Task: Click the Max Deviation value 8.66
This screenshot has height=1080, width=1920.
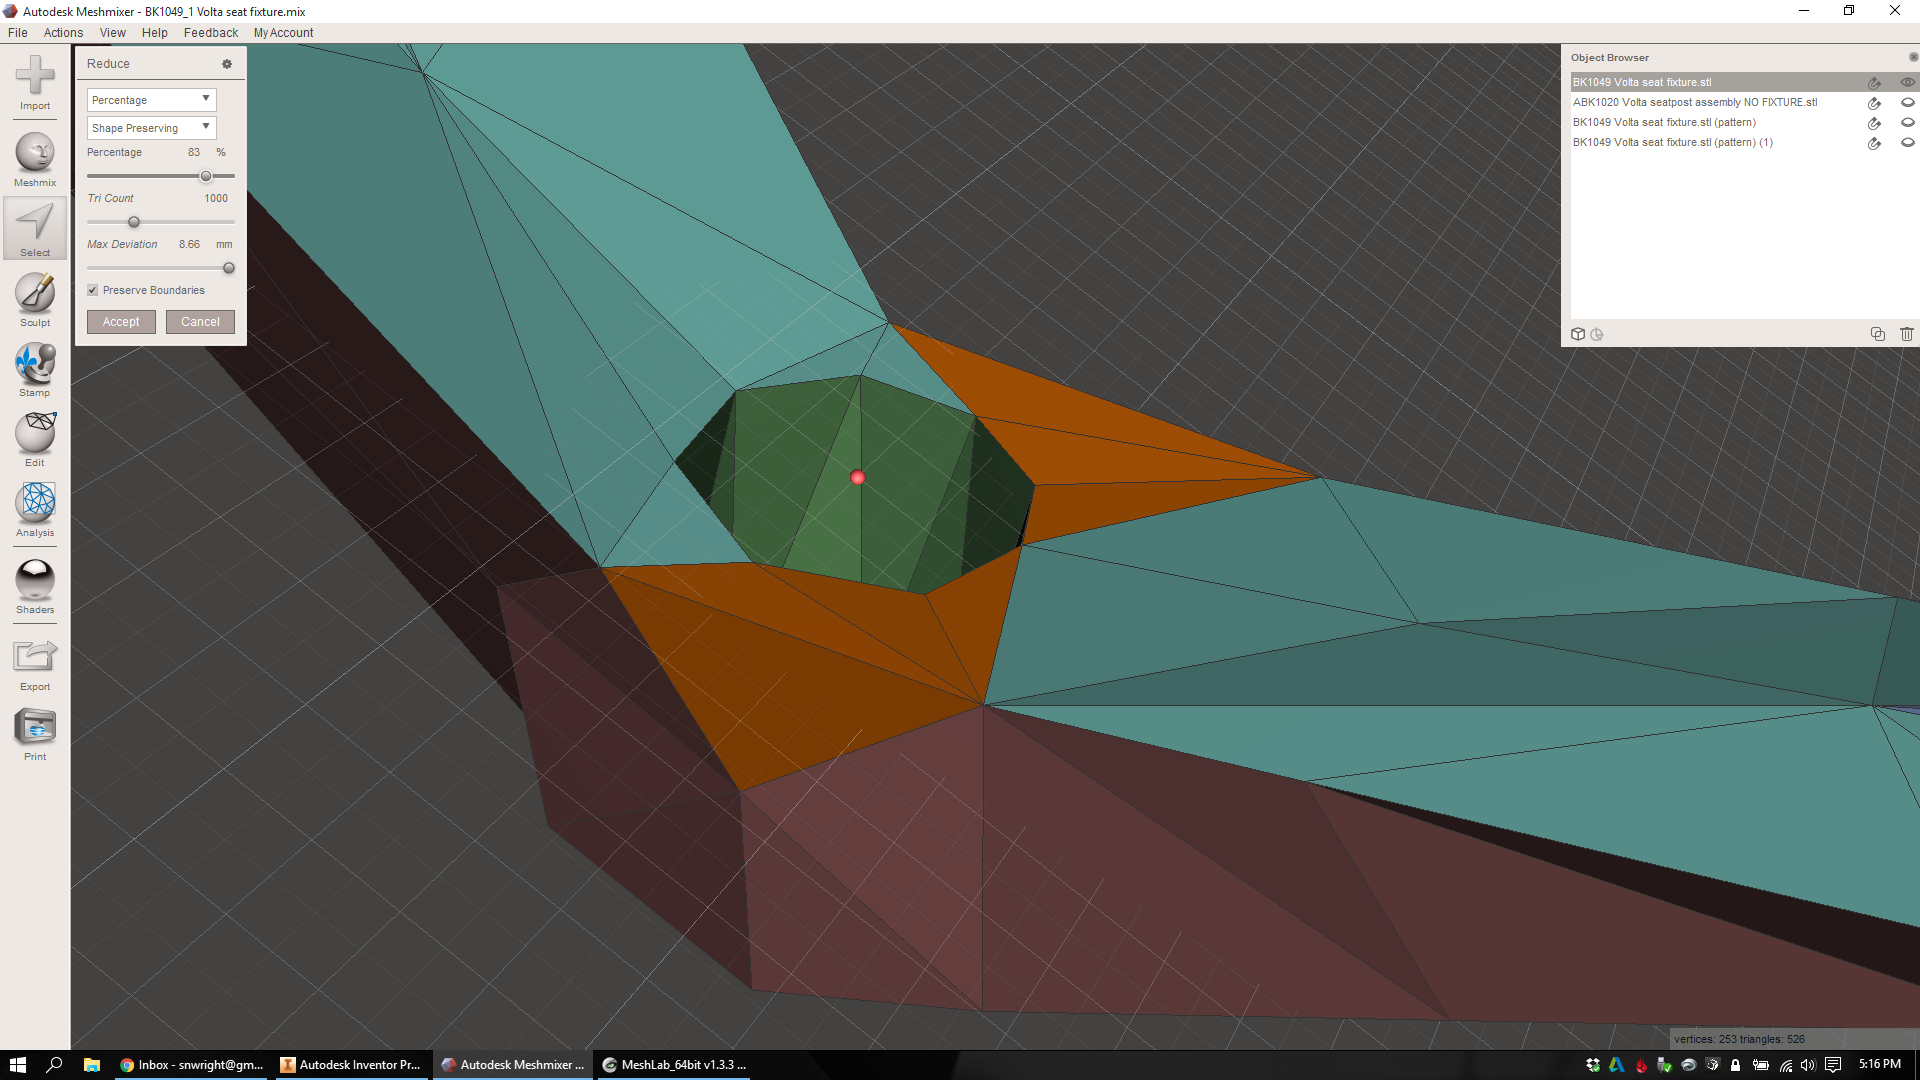Action: (x=189, y=245)
